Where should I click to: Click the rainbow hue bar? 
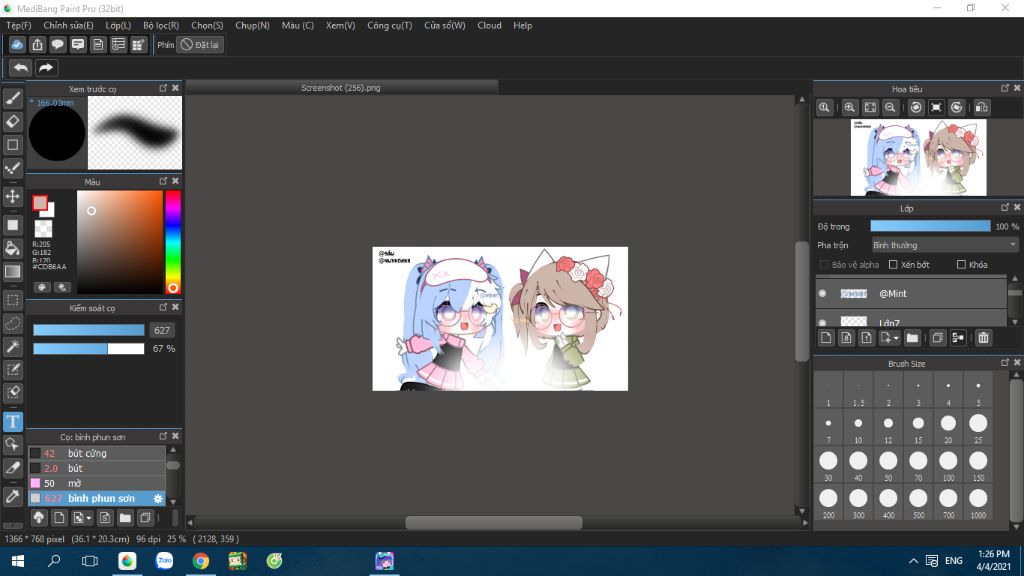click(172, 242)
